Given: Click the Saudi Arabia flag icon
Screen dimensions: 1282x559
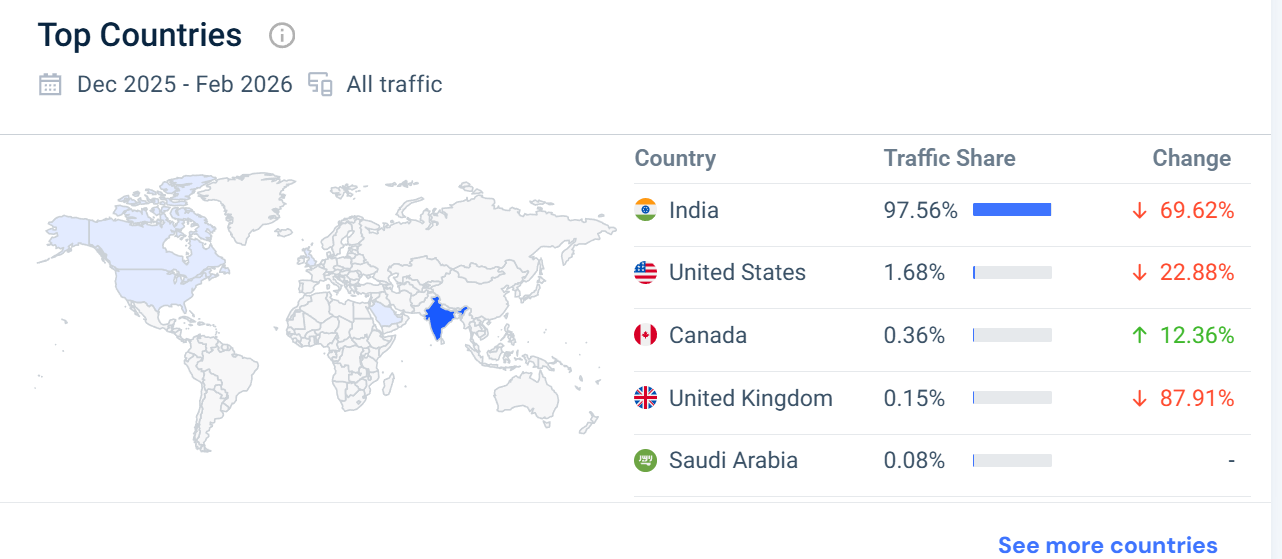Looking at the screenshot, I should click(646, 461).
